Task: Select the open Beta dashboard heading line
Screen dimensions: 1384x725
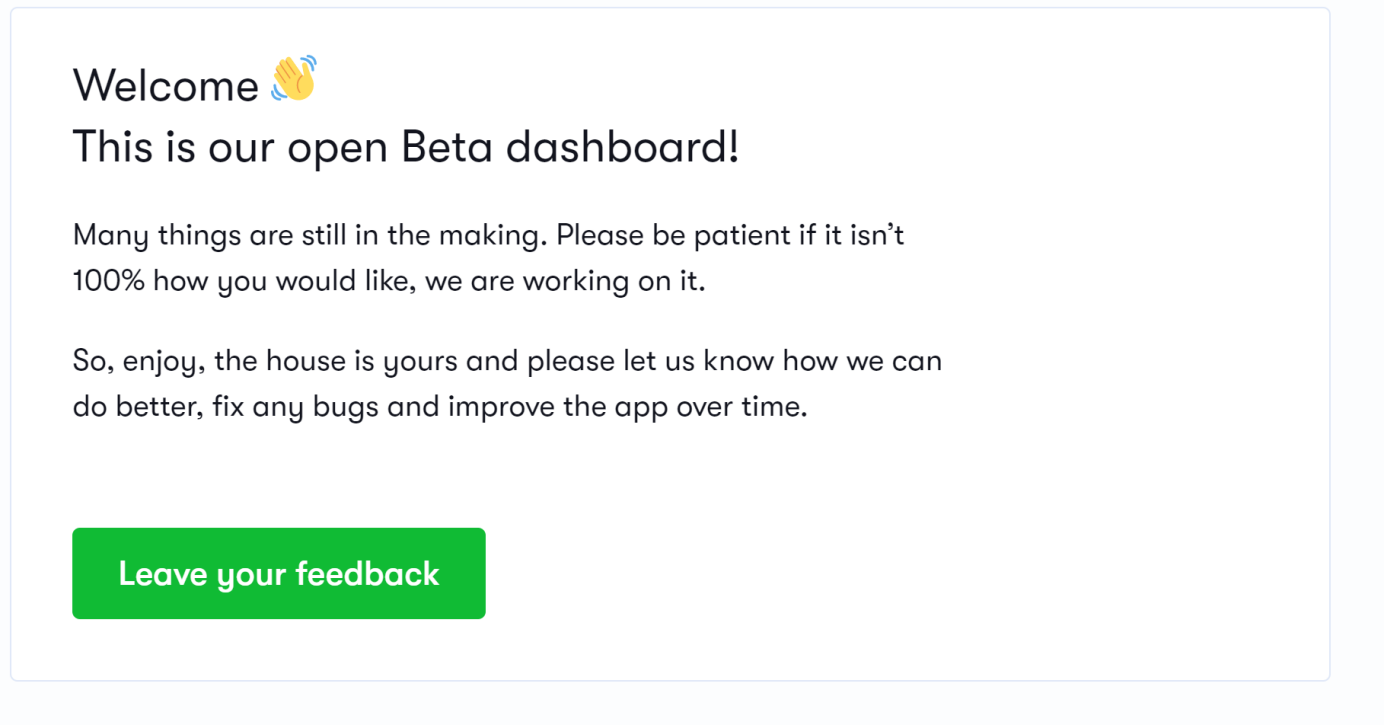Action: (405, 147)
